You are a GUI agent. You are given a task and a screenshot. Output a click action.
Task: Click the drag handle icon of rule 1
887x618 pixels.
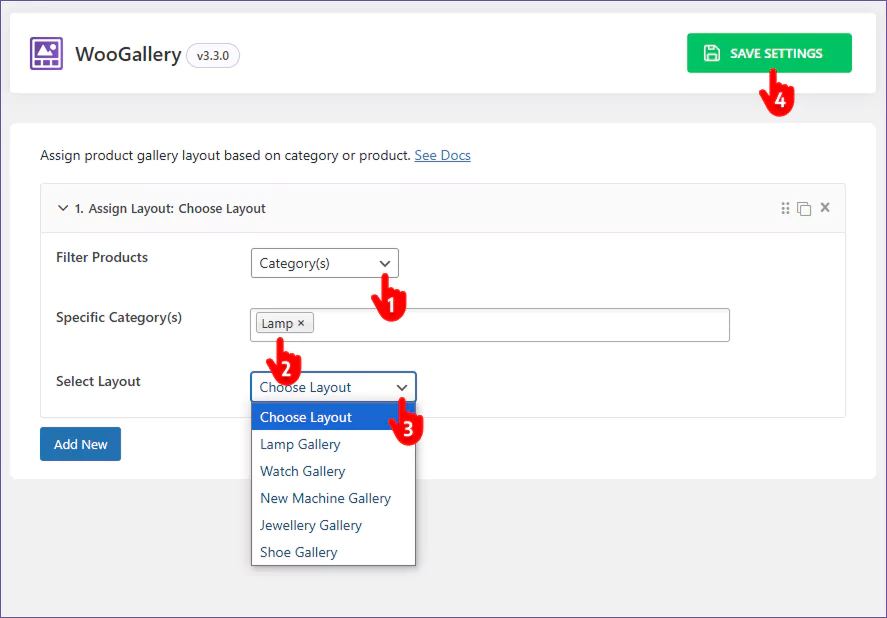[x=785, y=208]
